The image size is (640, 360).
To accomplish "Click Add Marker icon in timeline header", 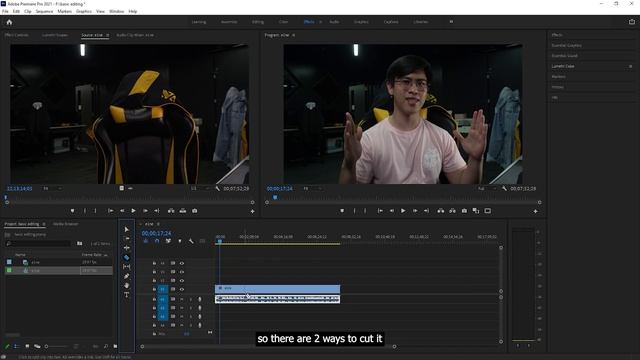I will pos(180,241).
